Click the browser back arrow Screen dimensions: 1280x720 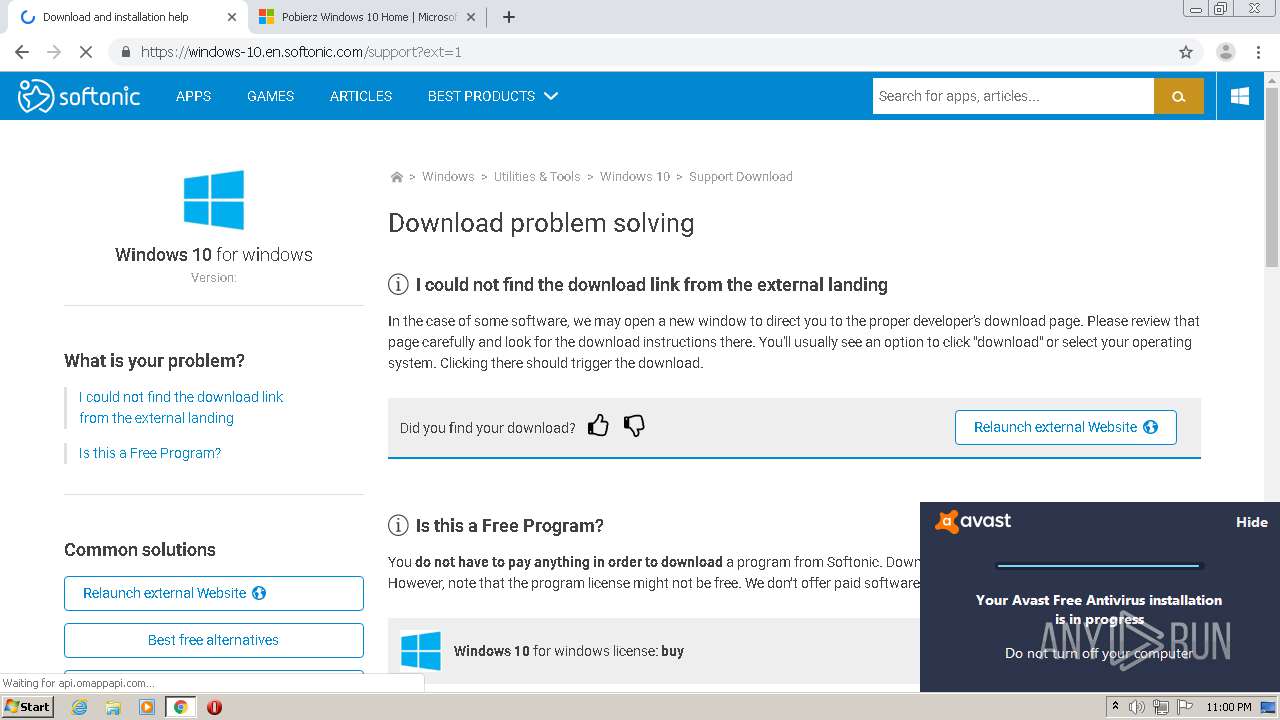pos(22,52)
